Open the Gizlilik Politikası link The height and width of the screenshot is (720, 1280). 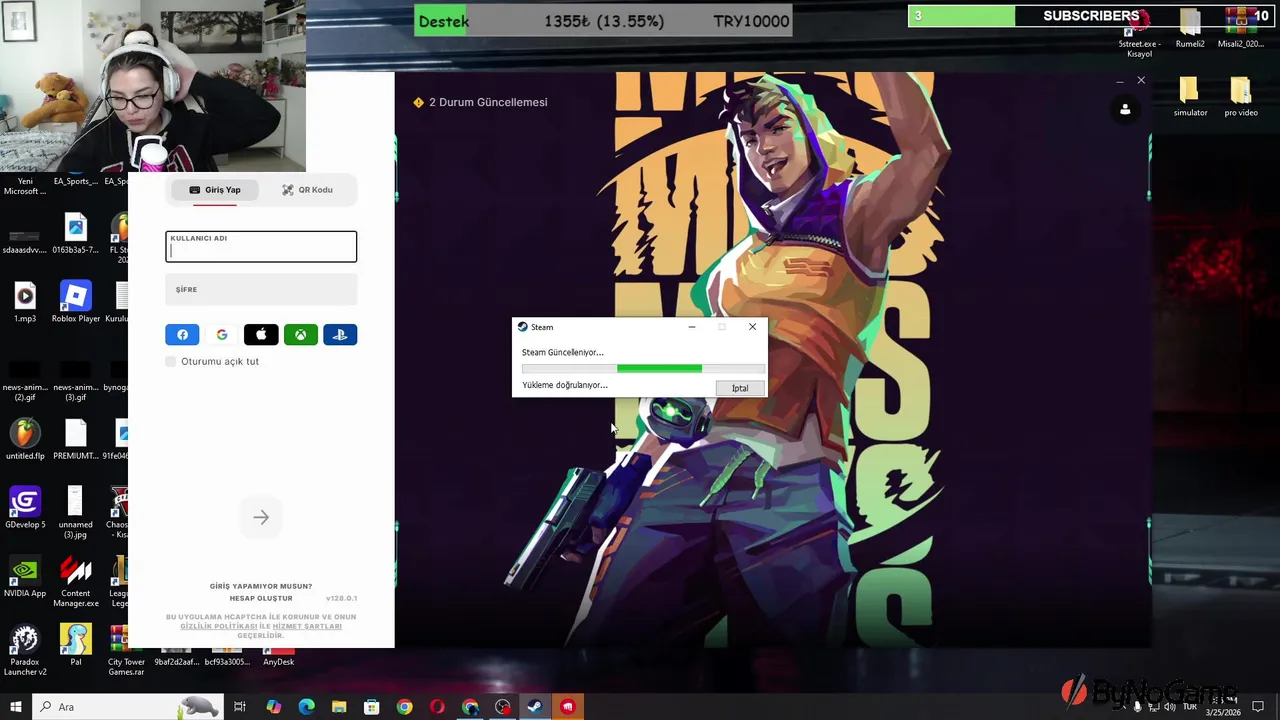(218, 626)
